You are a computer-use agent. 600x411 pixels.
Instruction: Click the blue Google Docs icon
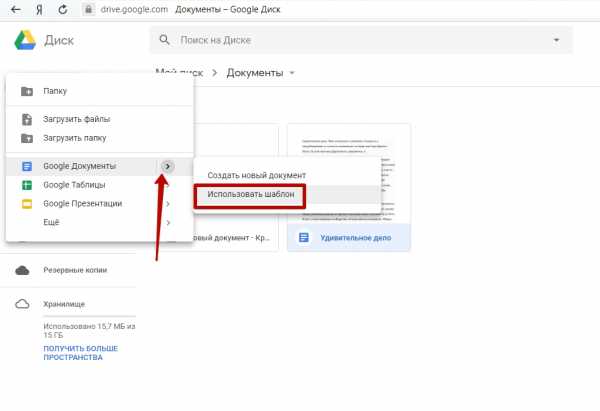click(27, 166)
